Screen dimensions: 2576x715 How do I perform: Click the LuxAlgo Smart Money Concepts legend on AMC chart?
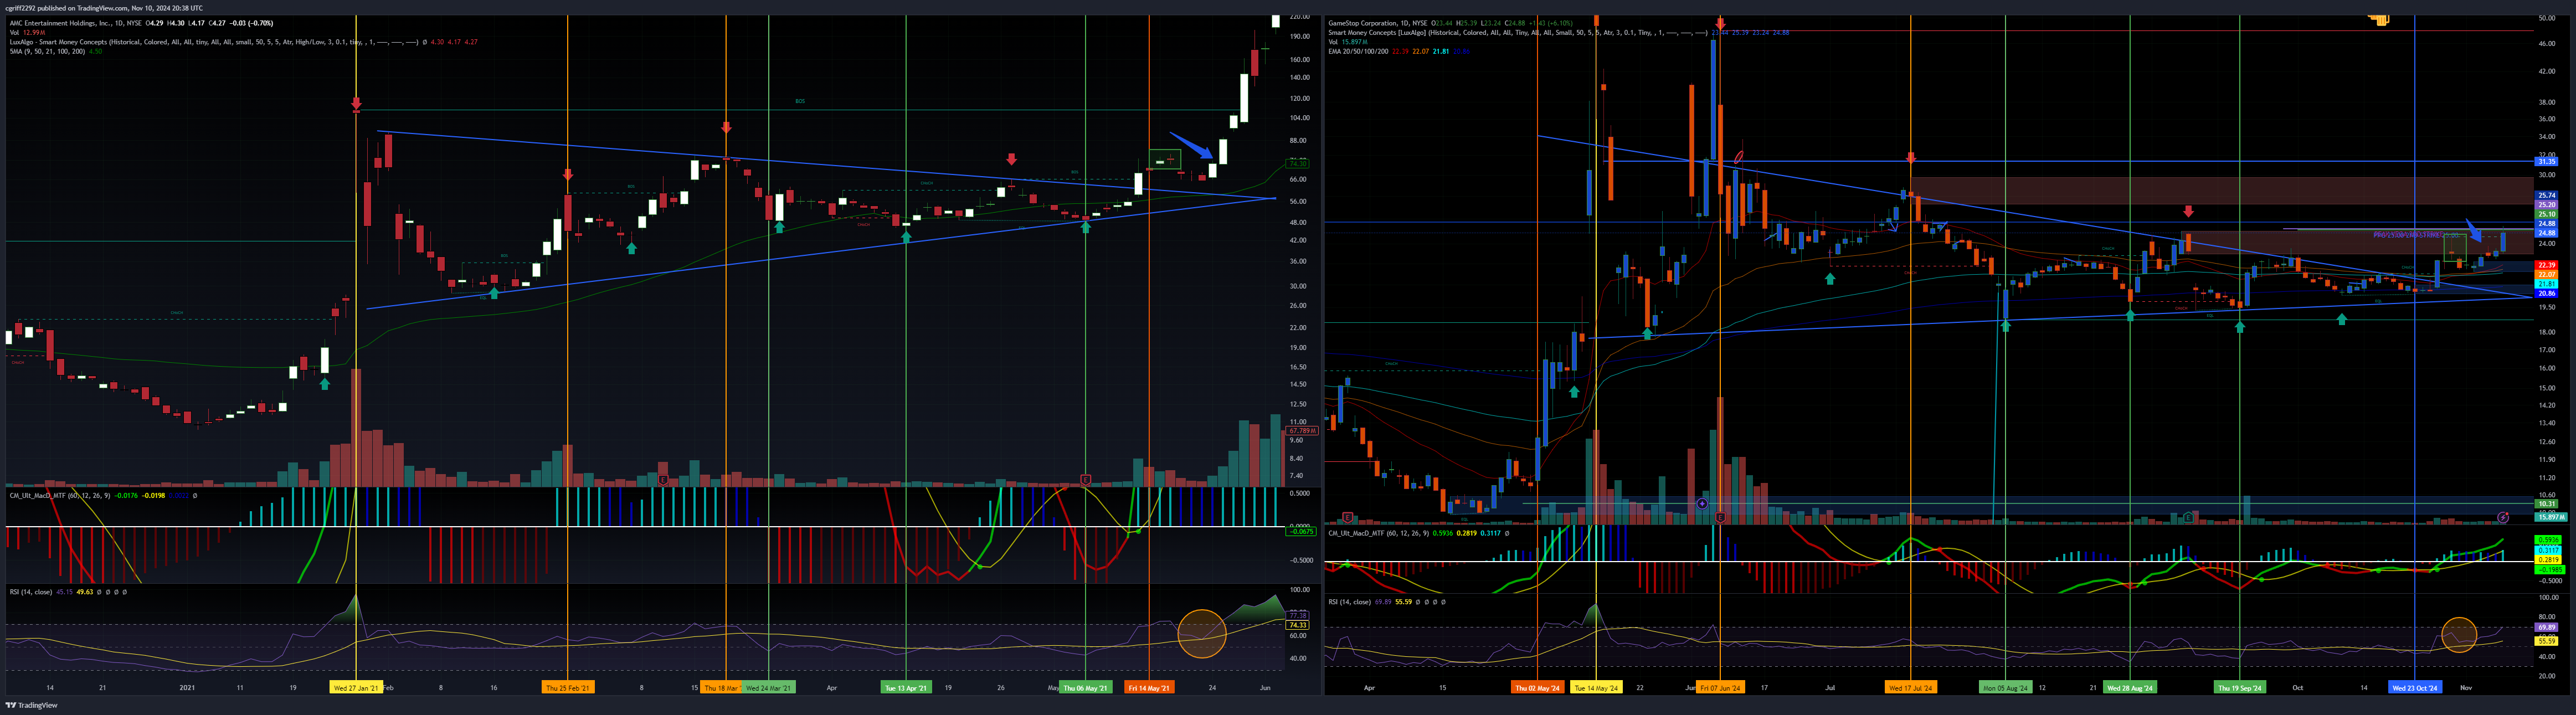tap(214, 42)
